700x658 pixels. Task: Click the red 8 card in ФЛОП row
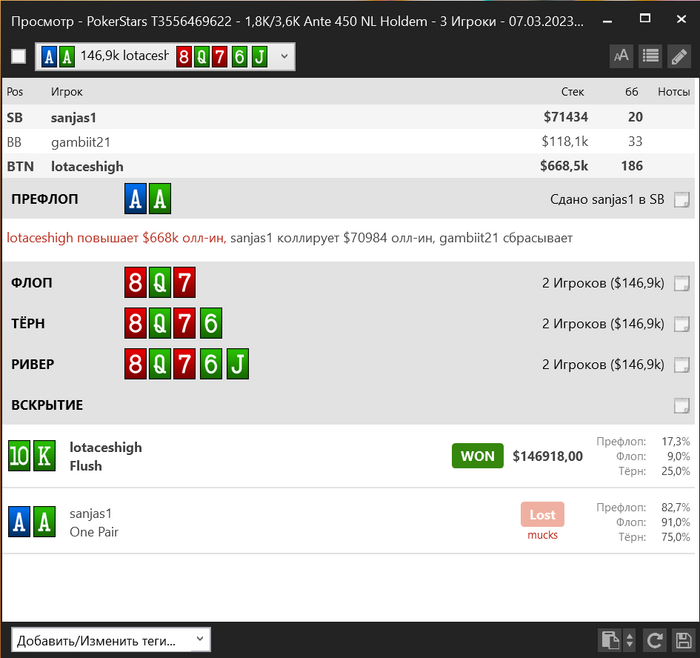pyautogui.click(x=135, y=283)
